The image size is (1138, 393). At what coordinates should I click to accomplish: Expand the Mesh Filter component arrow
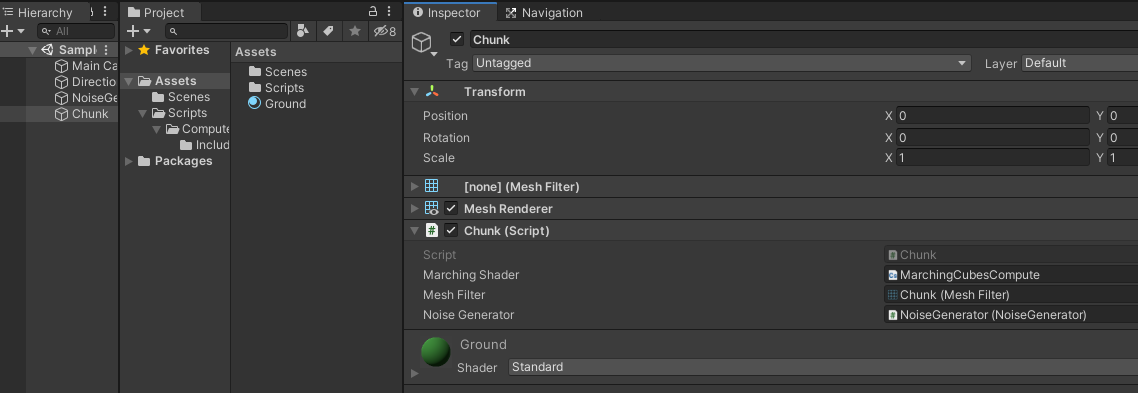click(x=414, y=187)
